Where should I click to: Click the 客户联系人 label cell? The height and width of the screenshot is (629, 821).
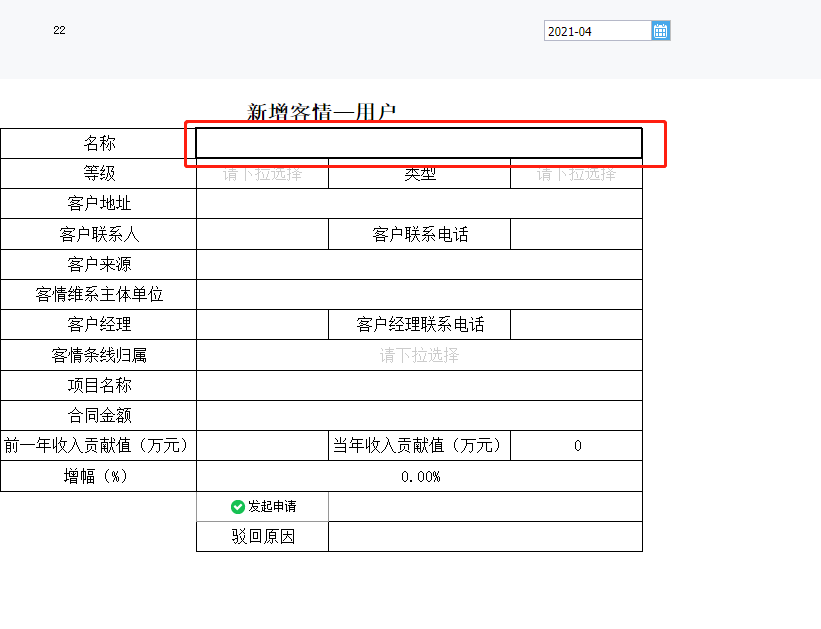coord(98,234)
